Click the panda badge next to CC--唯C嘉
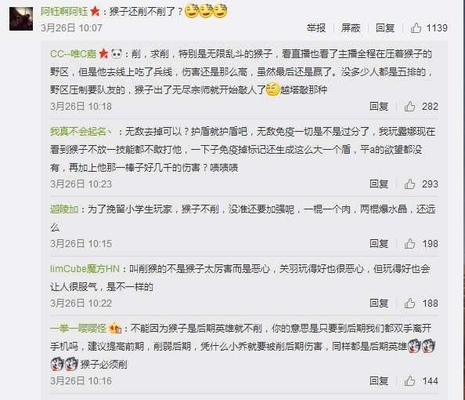This screenshot has height=400, width=465. point(117,54)
